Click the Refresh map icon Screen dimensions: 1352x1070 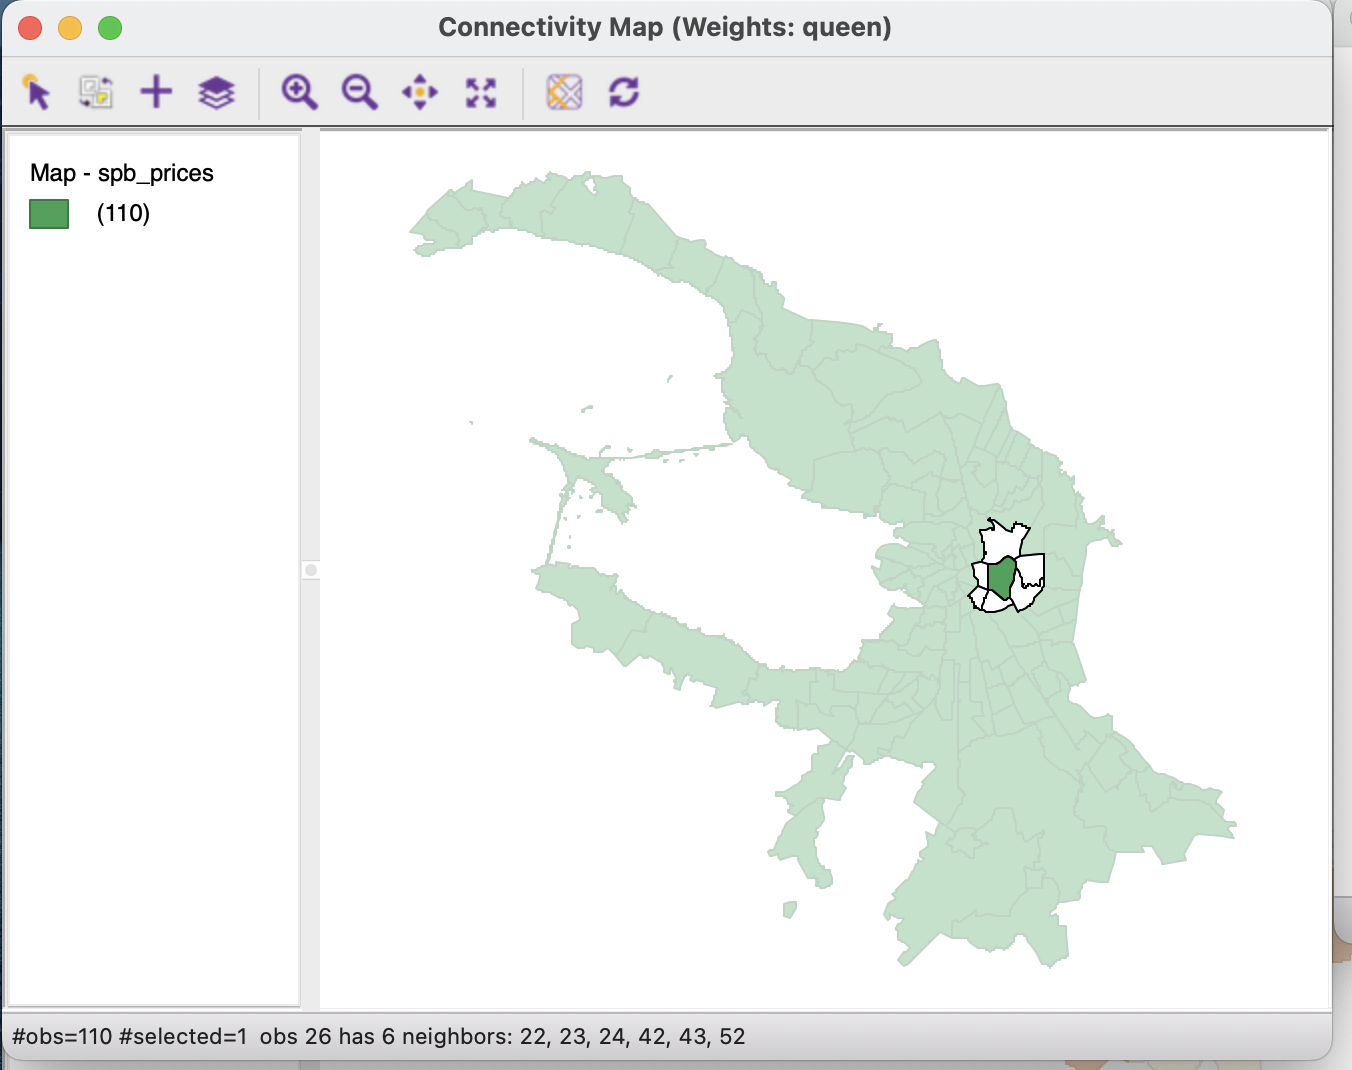coord(624,92)
